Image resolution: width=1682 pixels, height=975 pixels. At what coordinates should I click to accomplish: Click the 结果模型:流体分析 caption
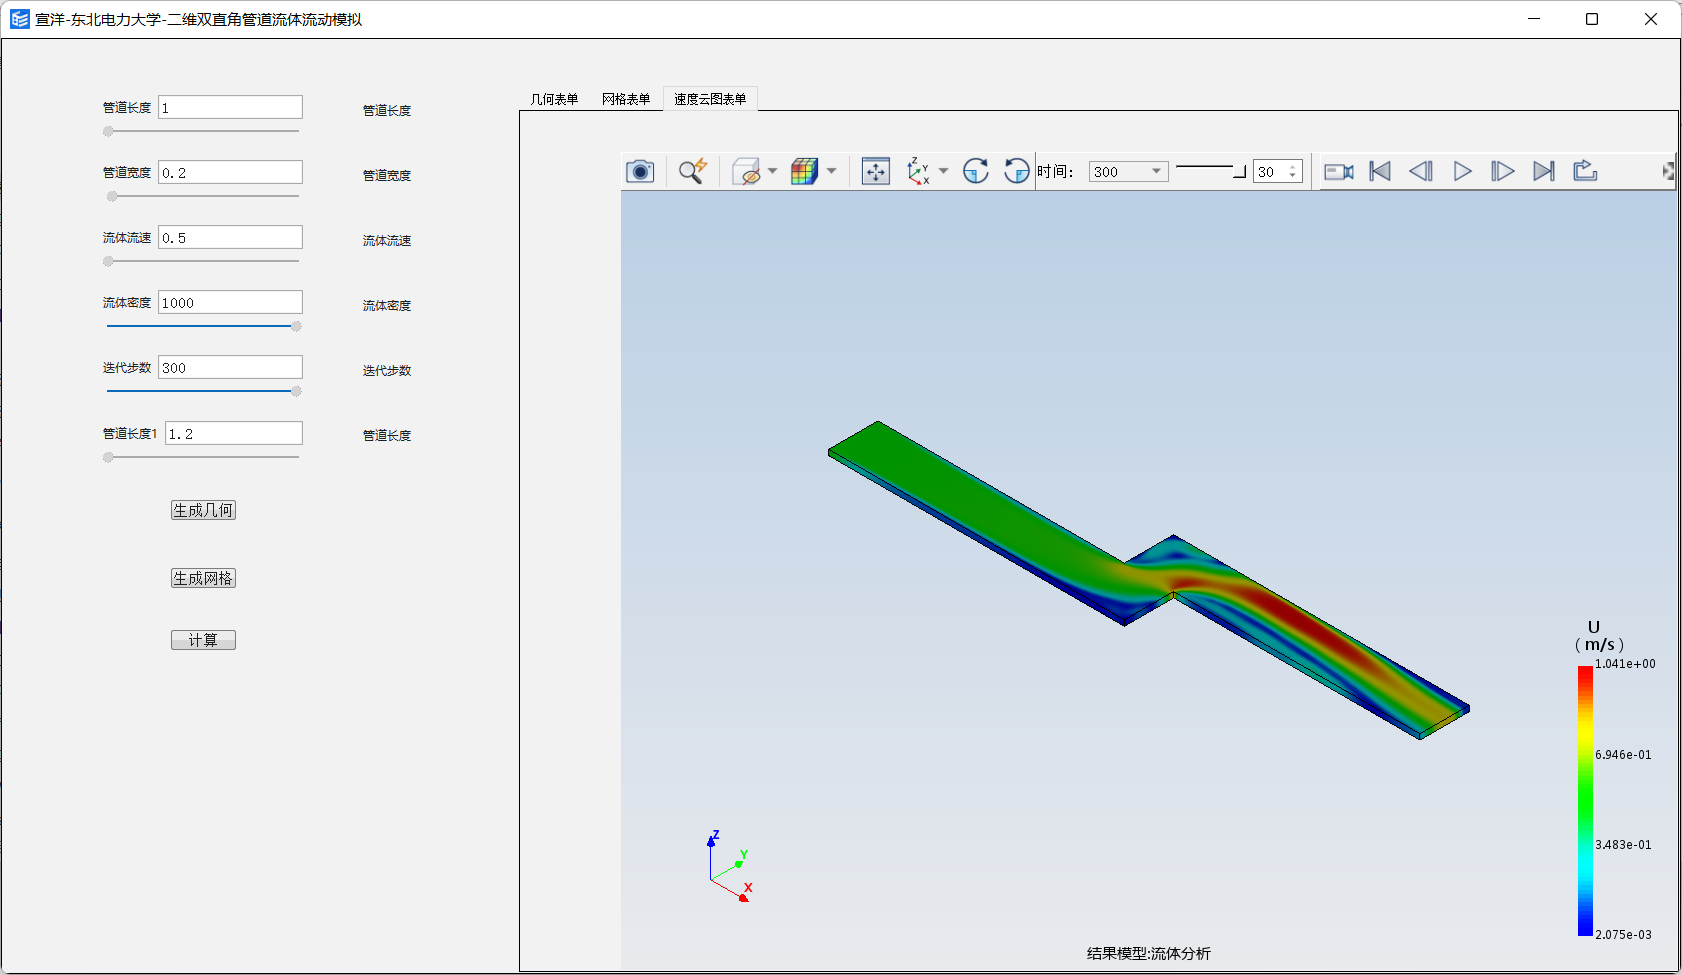tap(1149, 954)
